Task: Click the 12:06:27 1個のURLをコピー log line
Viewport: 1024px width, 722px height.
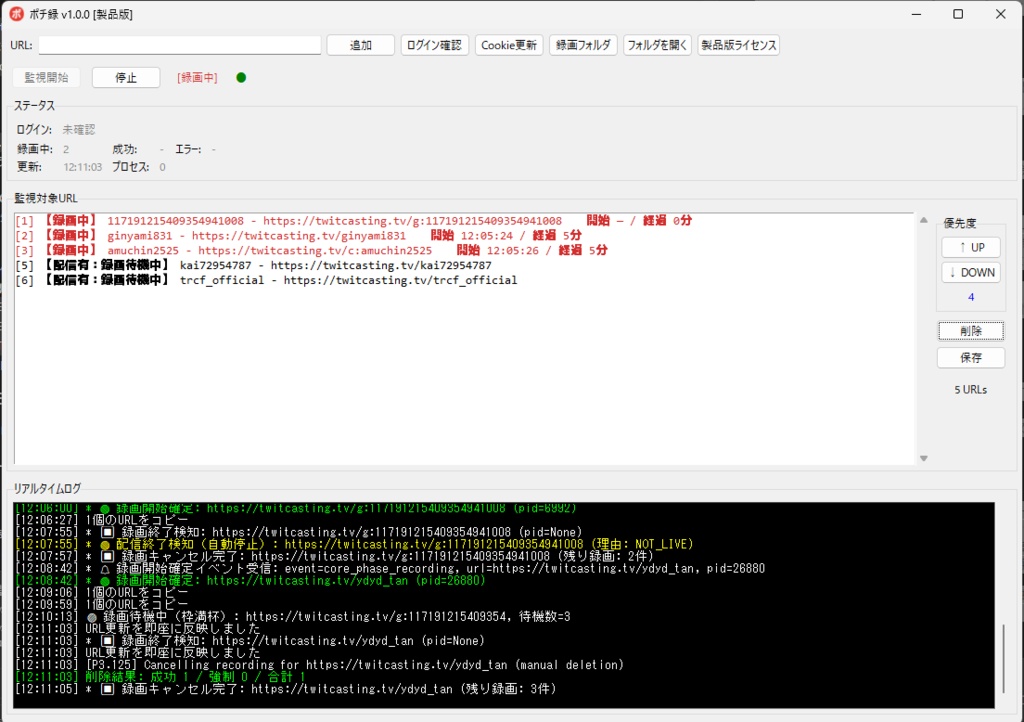Action: [x=101, y=520]
